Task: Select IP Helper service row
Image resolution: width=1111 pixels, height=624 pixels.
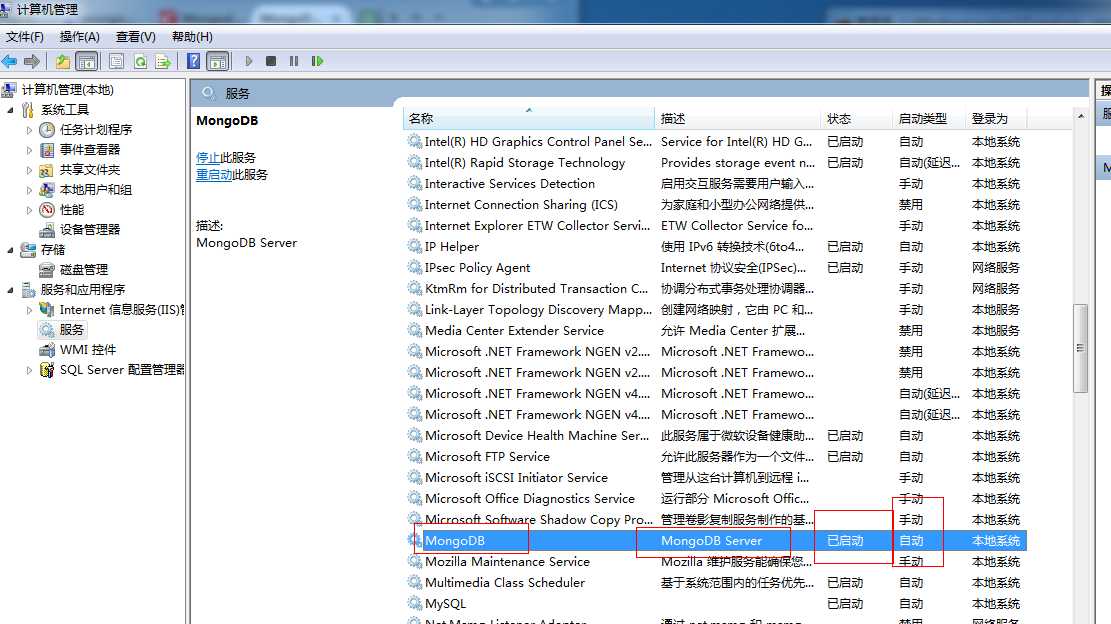Action: pos(716,246)
